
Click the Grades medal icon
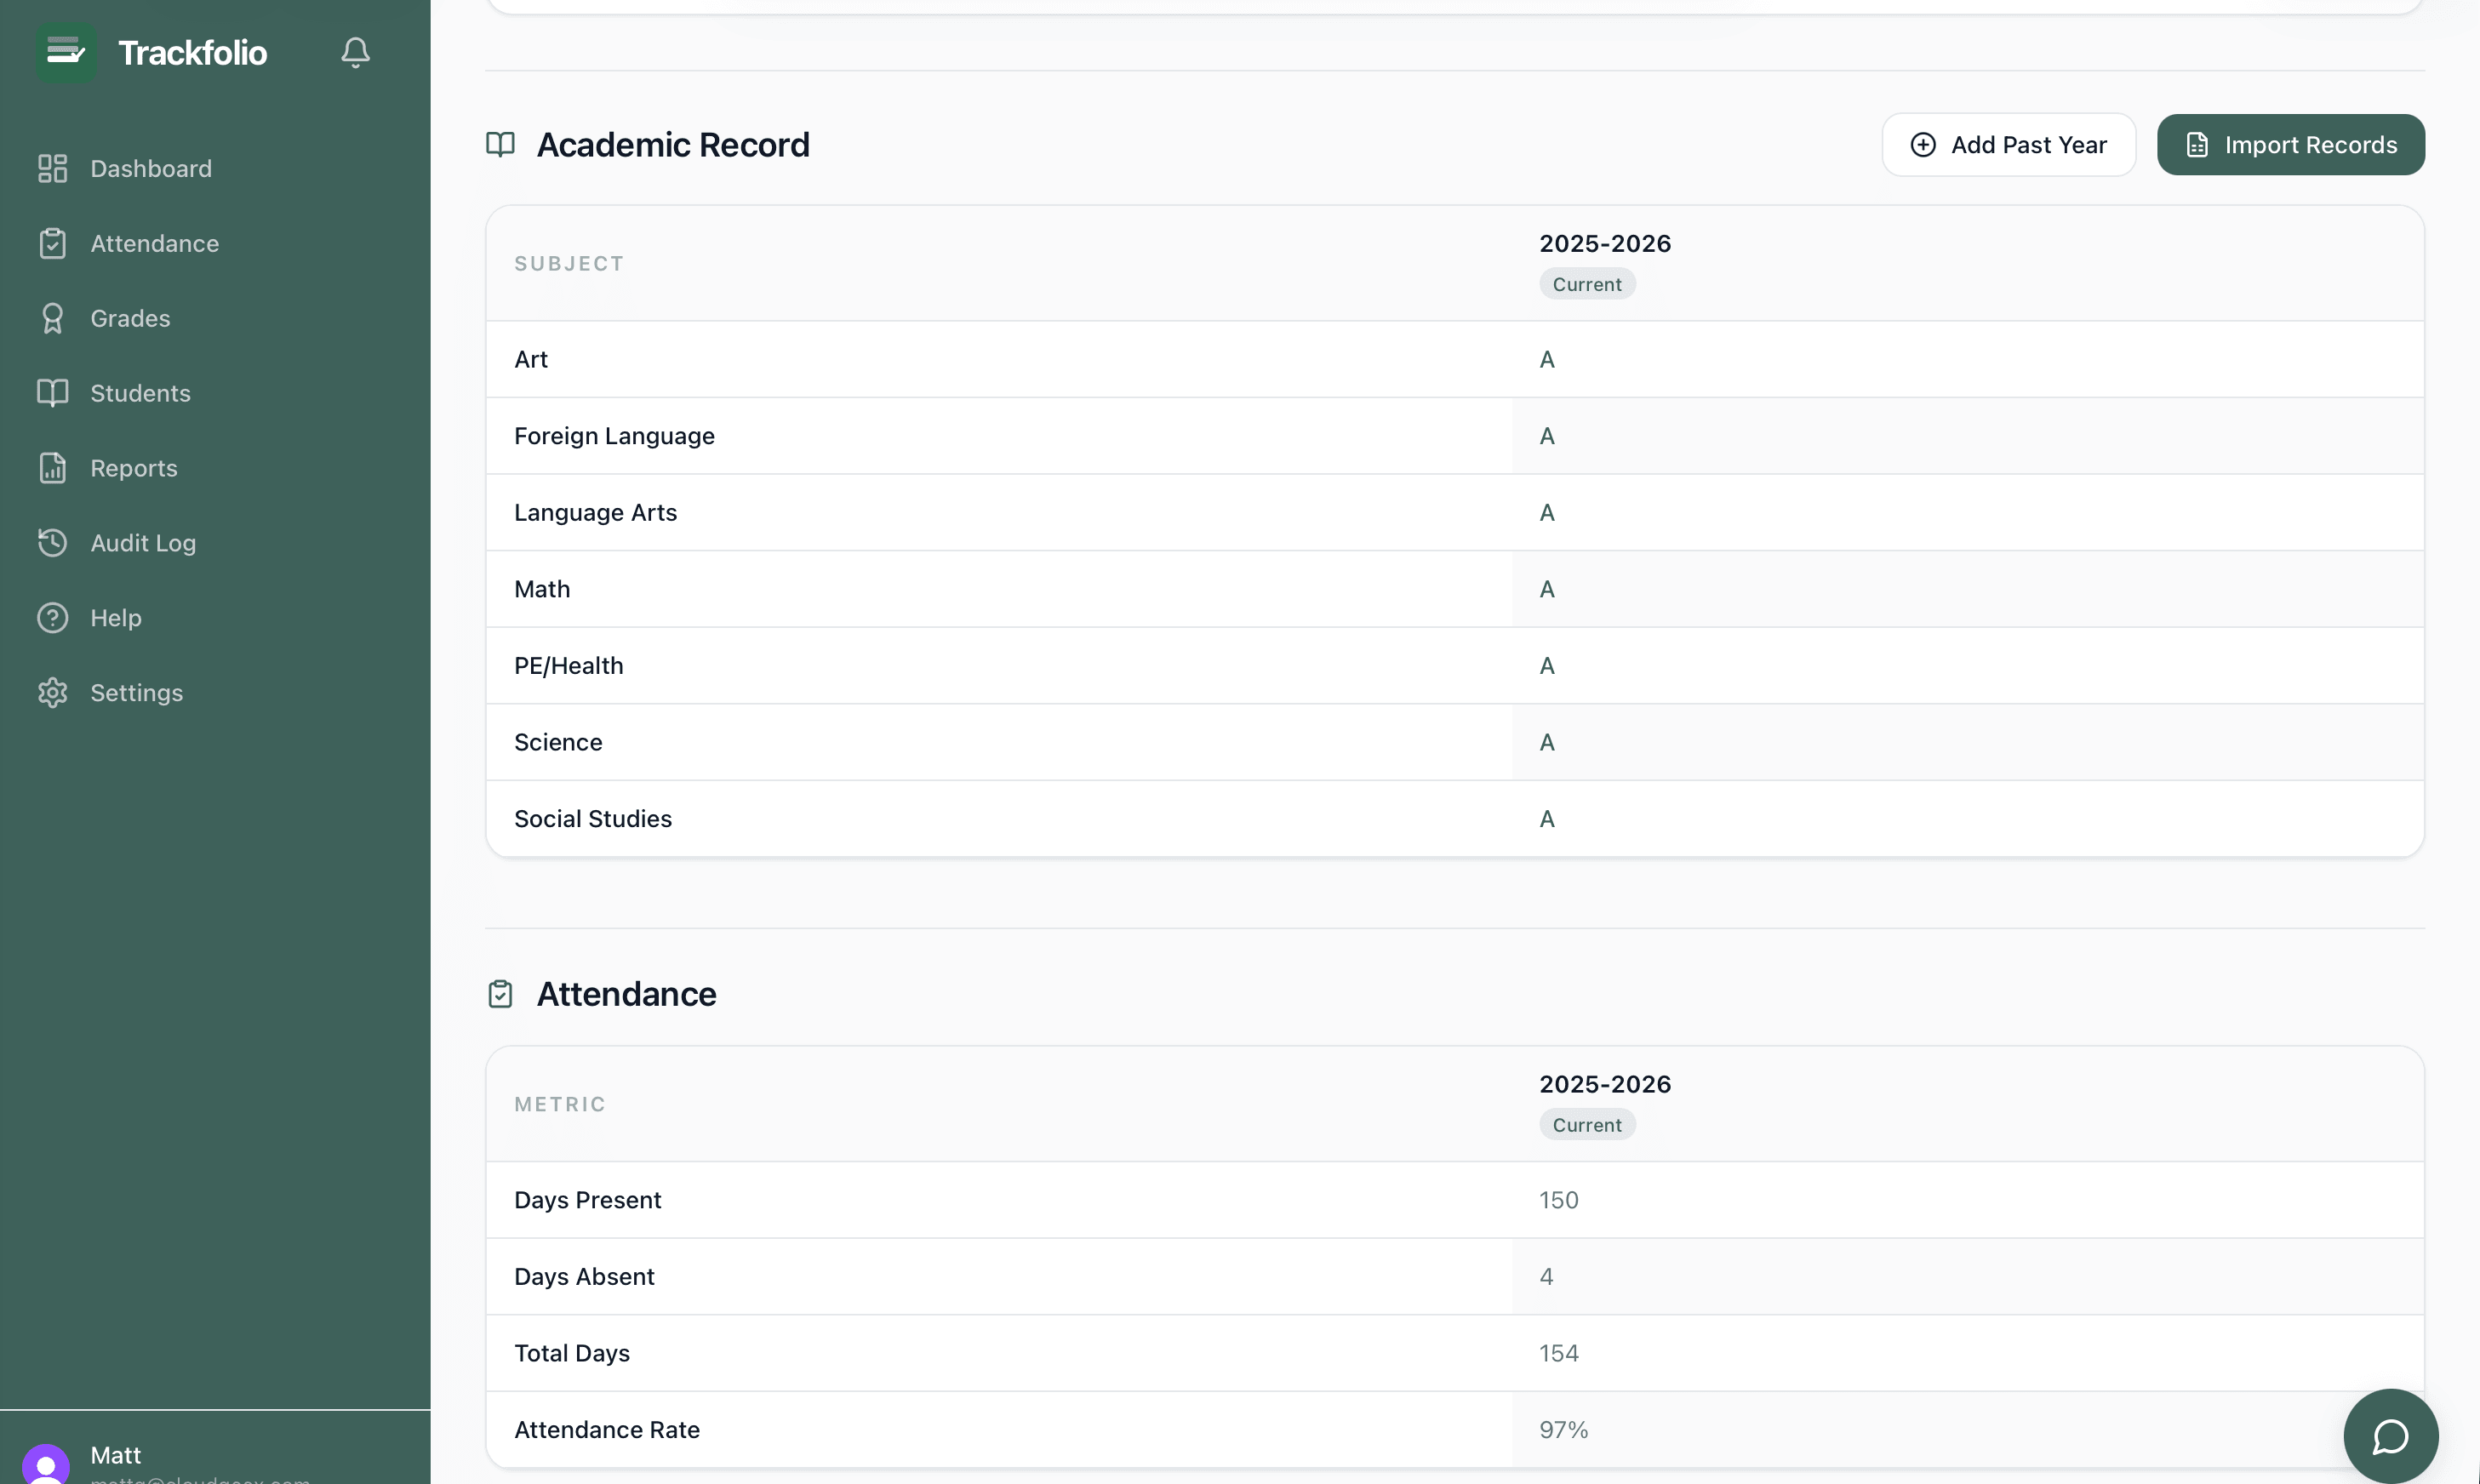pos(52,318)
